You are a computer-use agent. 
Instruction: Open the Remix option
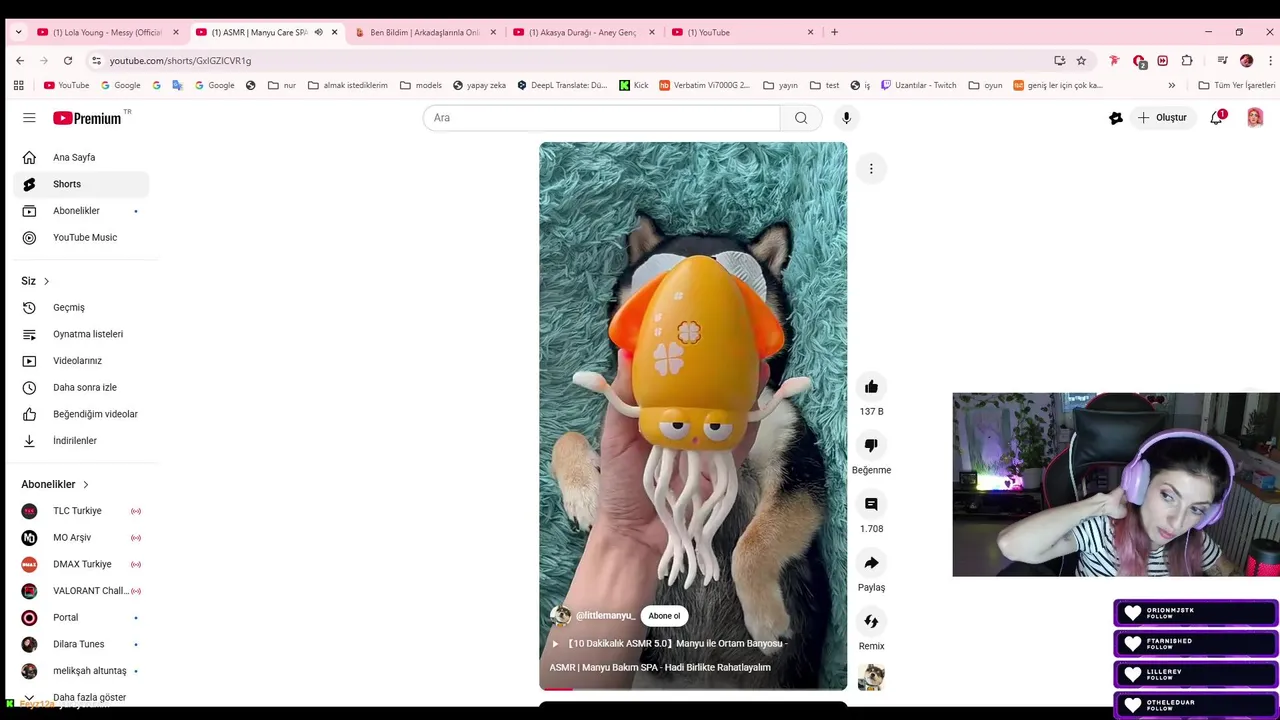[x=871, y=622]
